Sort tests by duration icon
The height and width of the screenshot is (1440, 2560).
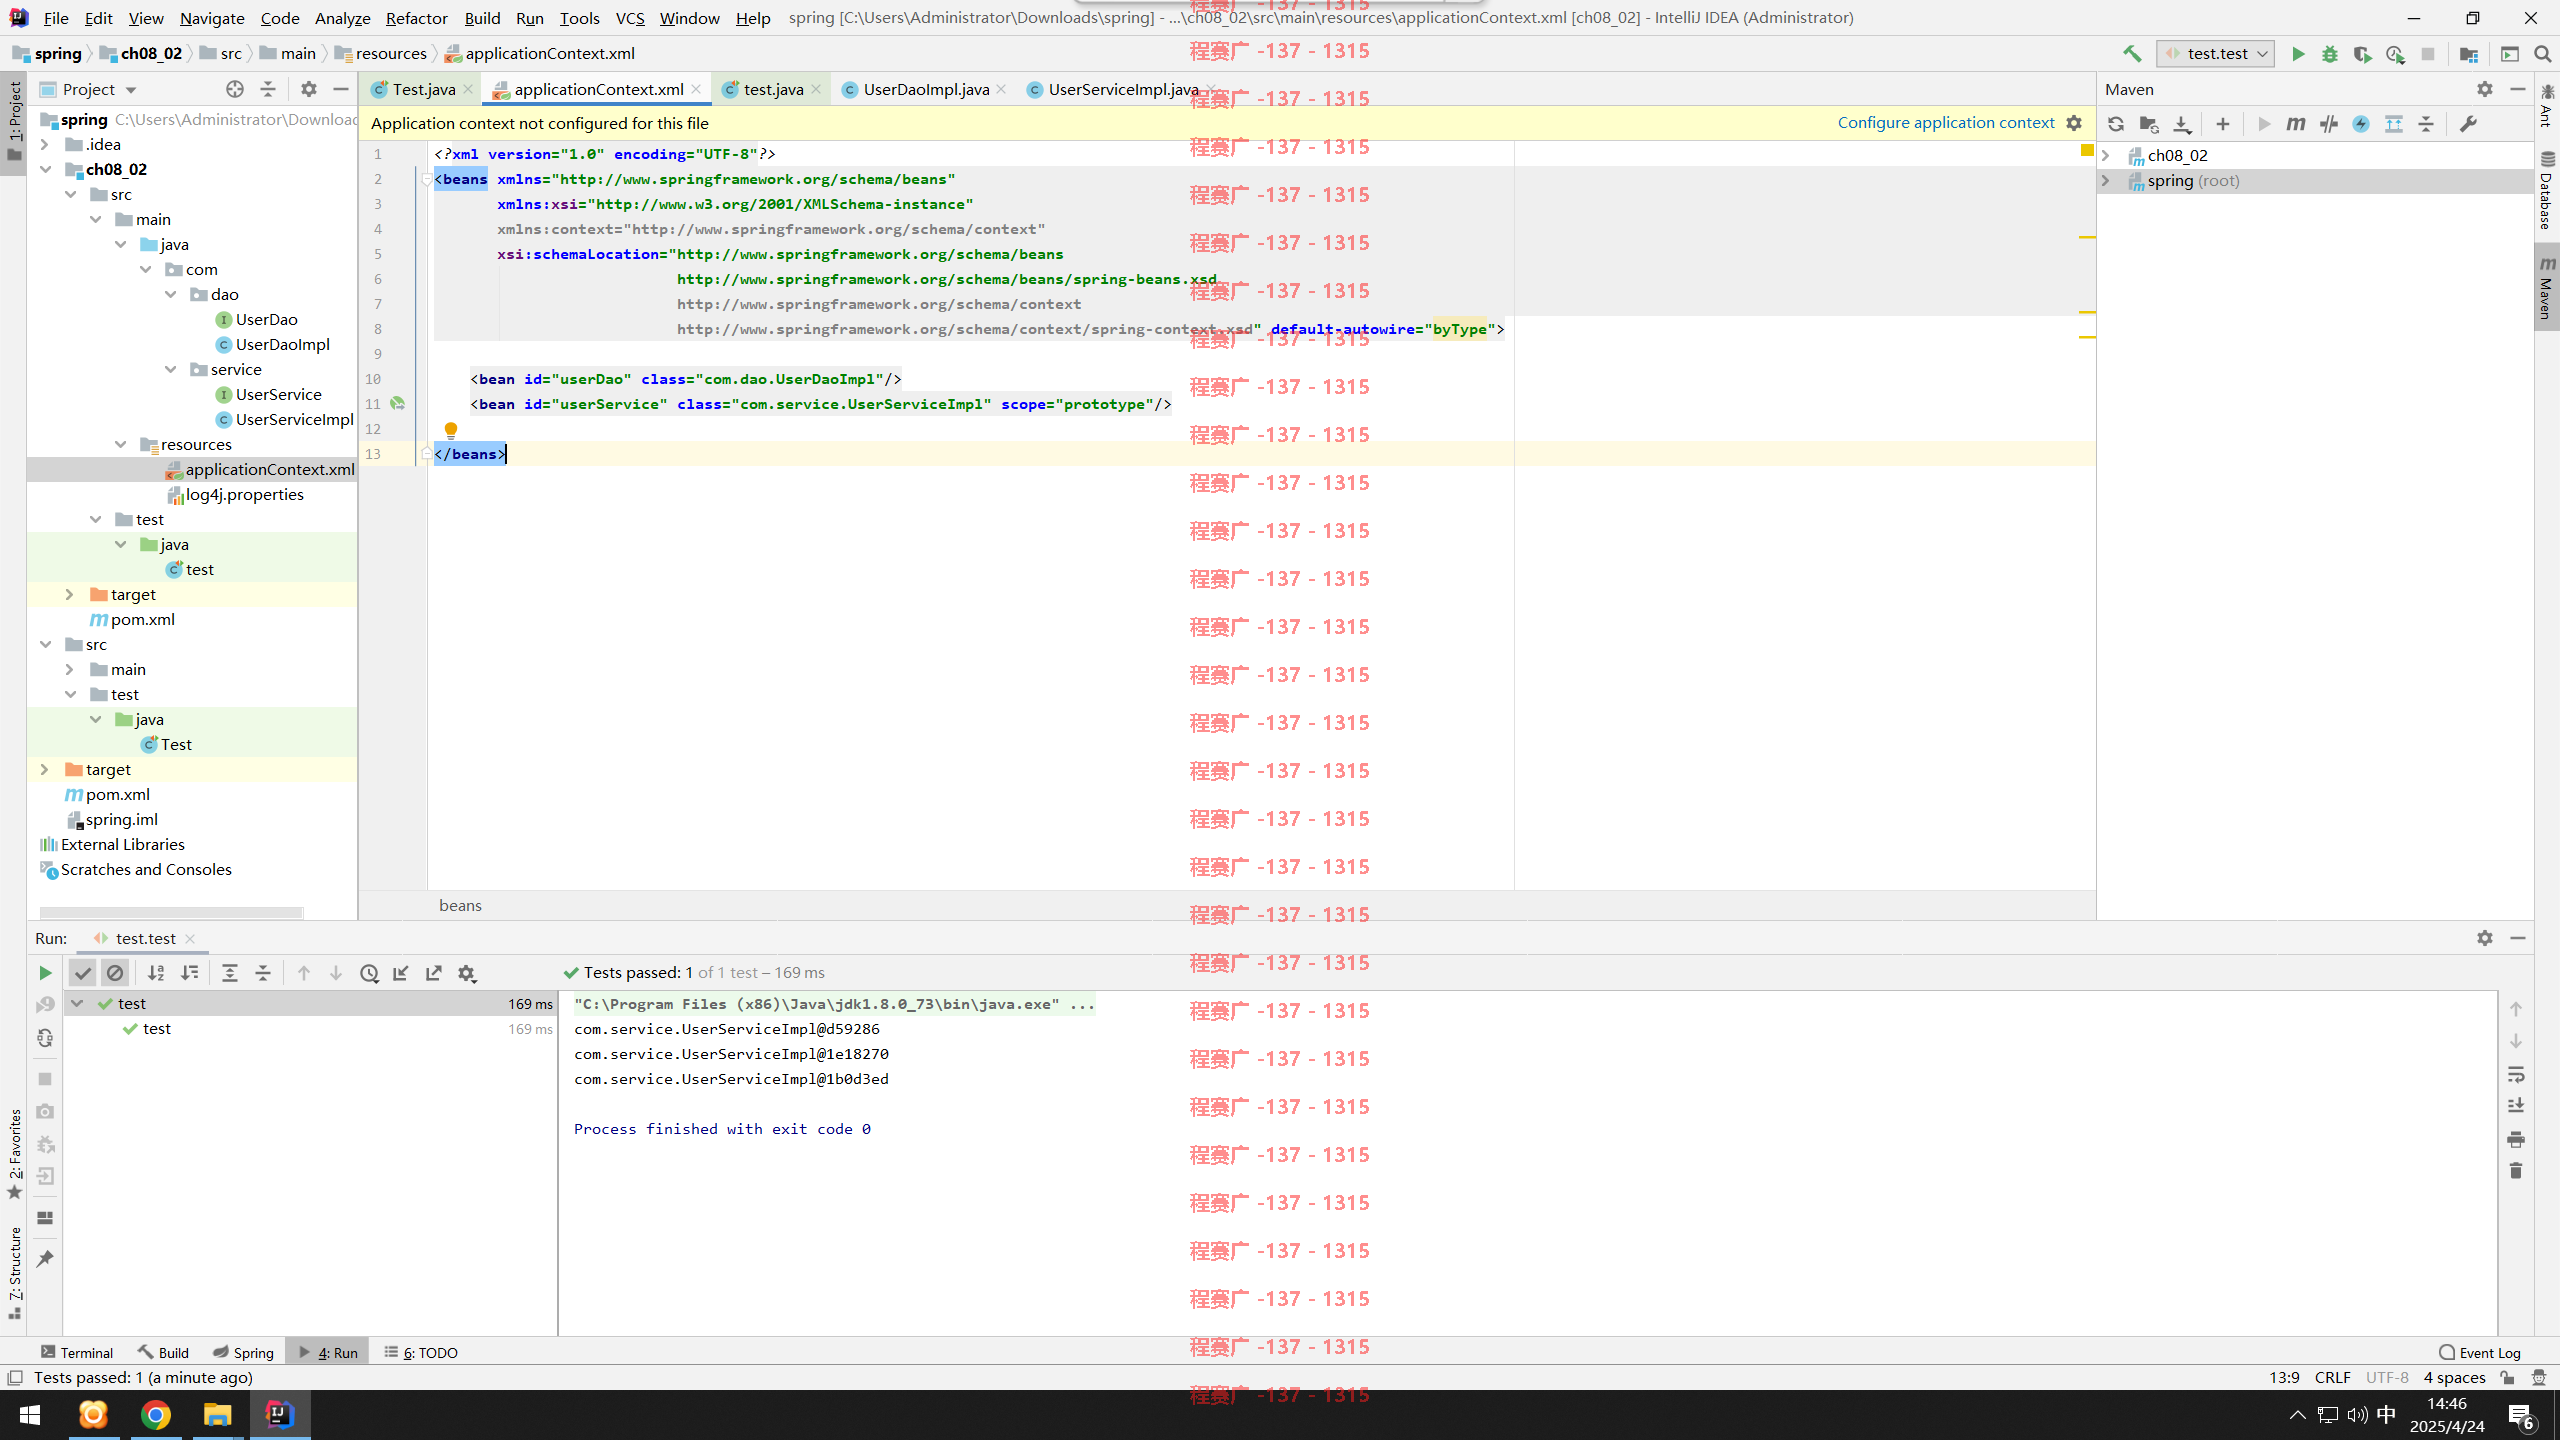[x=189, y=973]
